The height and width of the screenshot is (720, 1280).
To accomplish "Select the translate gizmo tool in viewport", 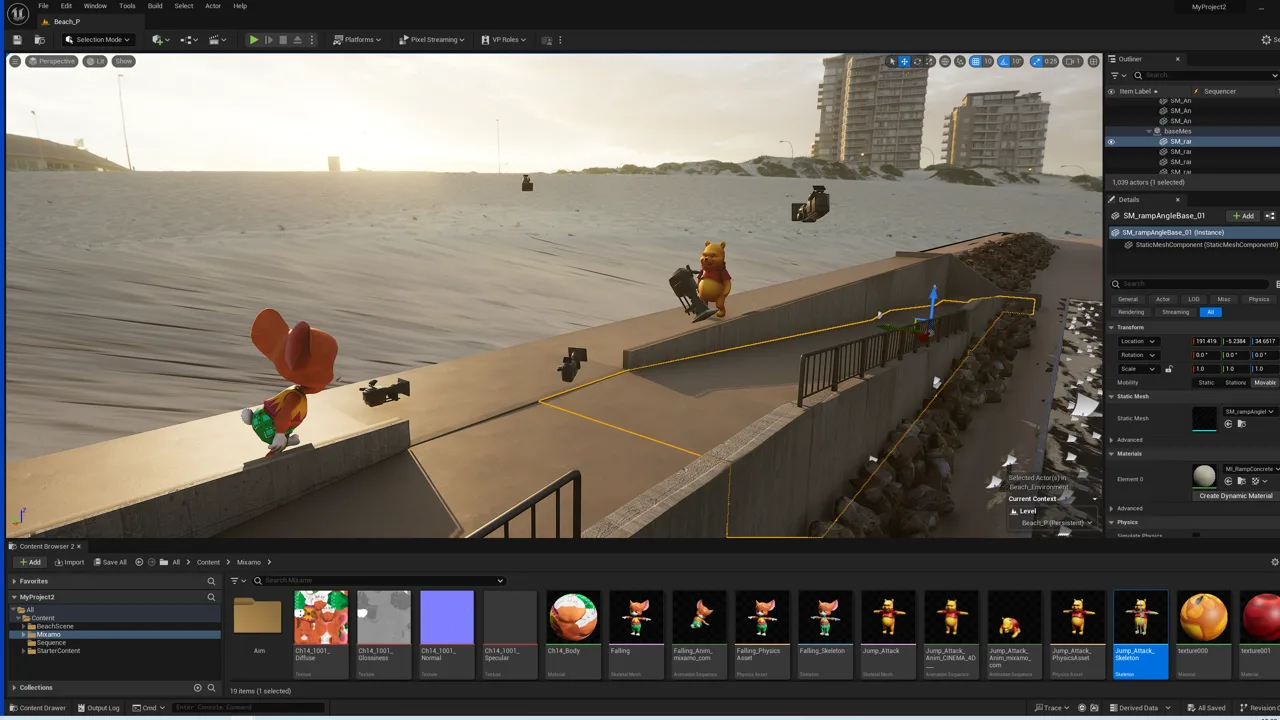I will [x=904, y=61].
